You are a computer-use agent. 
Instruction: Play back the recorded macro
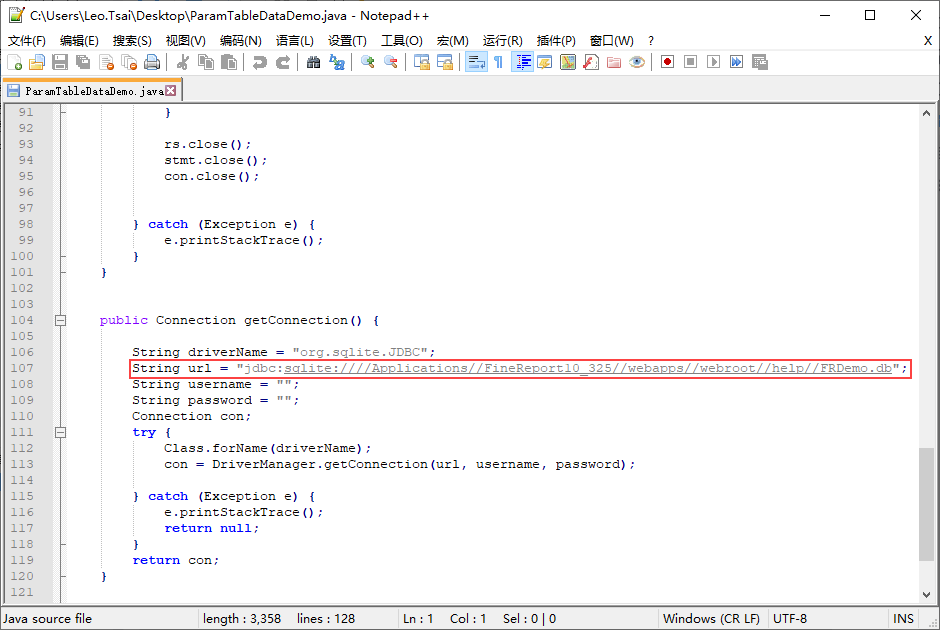point(713,62)
